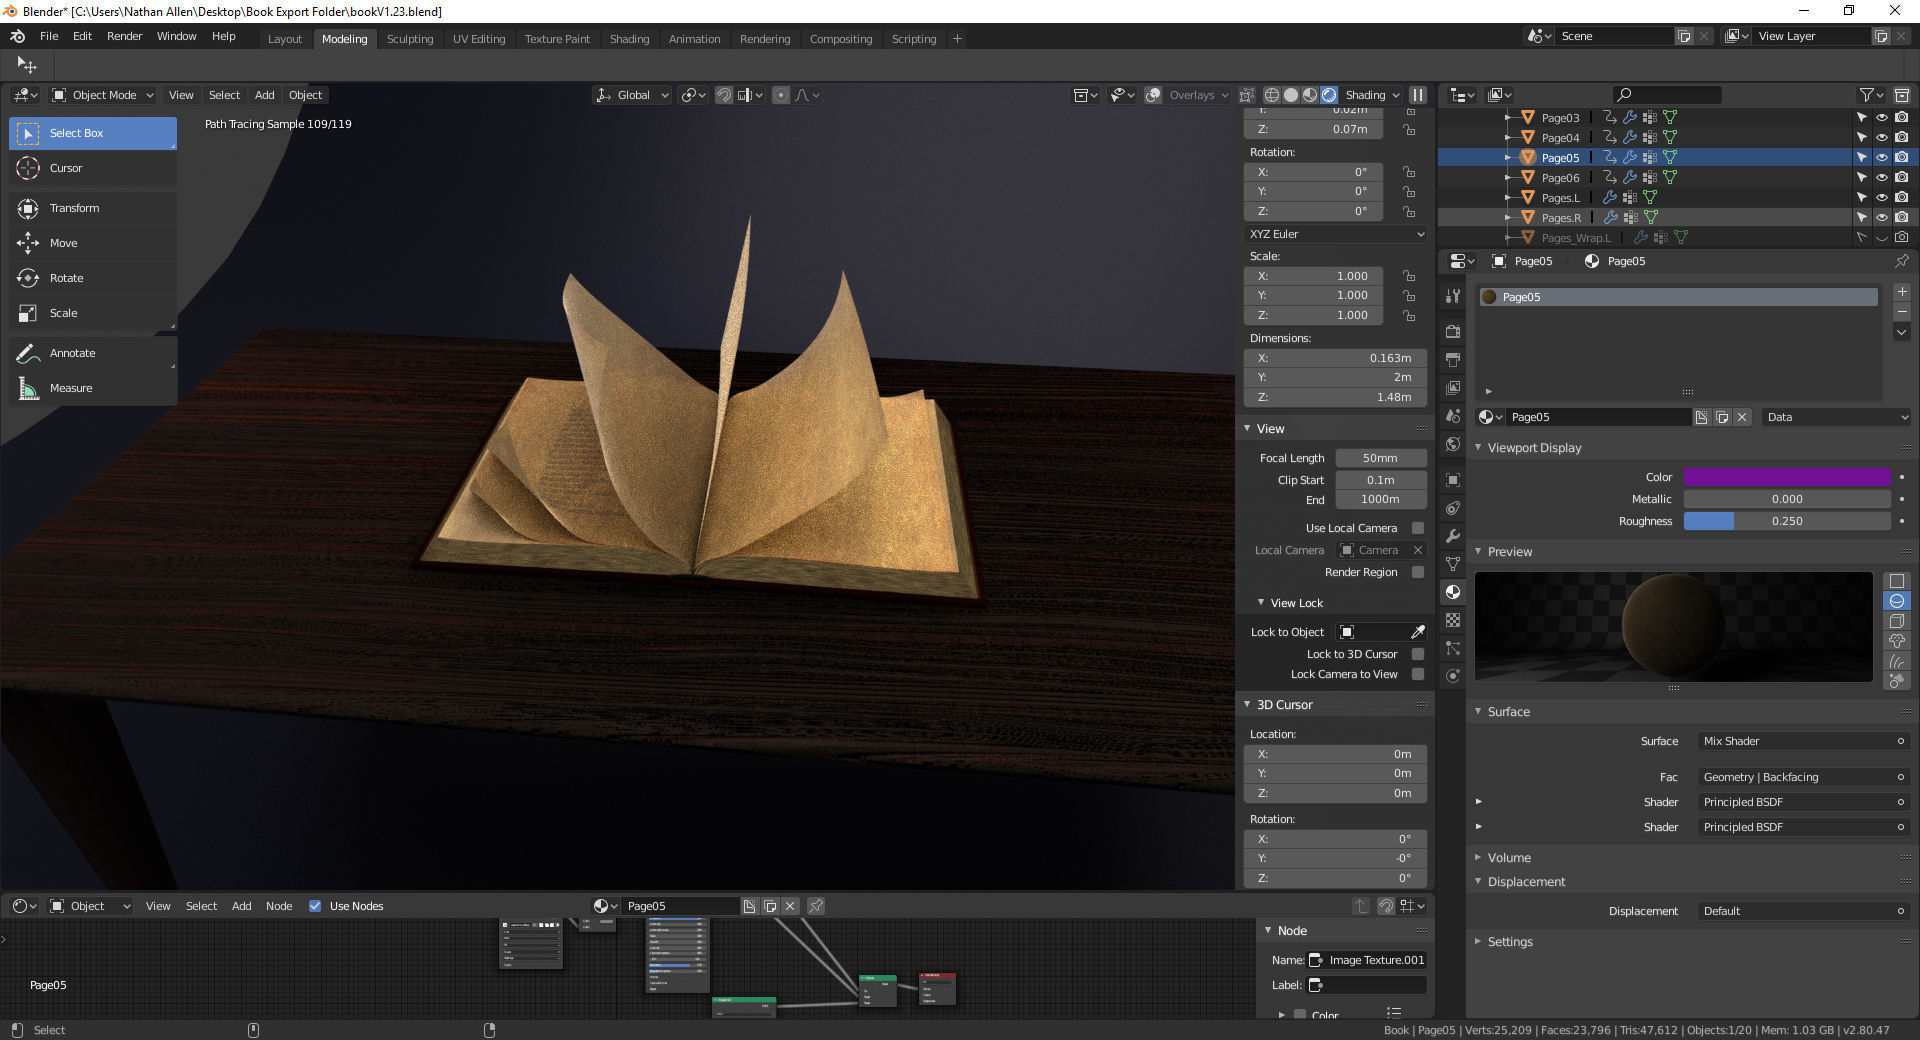Adjust the Metallic slider
Viewport: 1920px width, 1040px height.
pyautogui.click(x=1787, y=499)
